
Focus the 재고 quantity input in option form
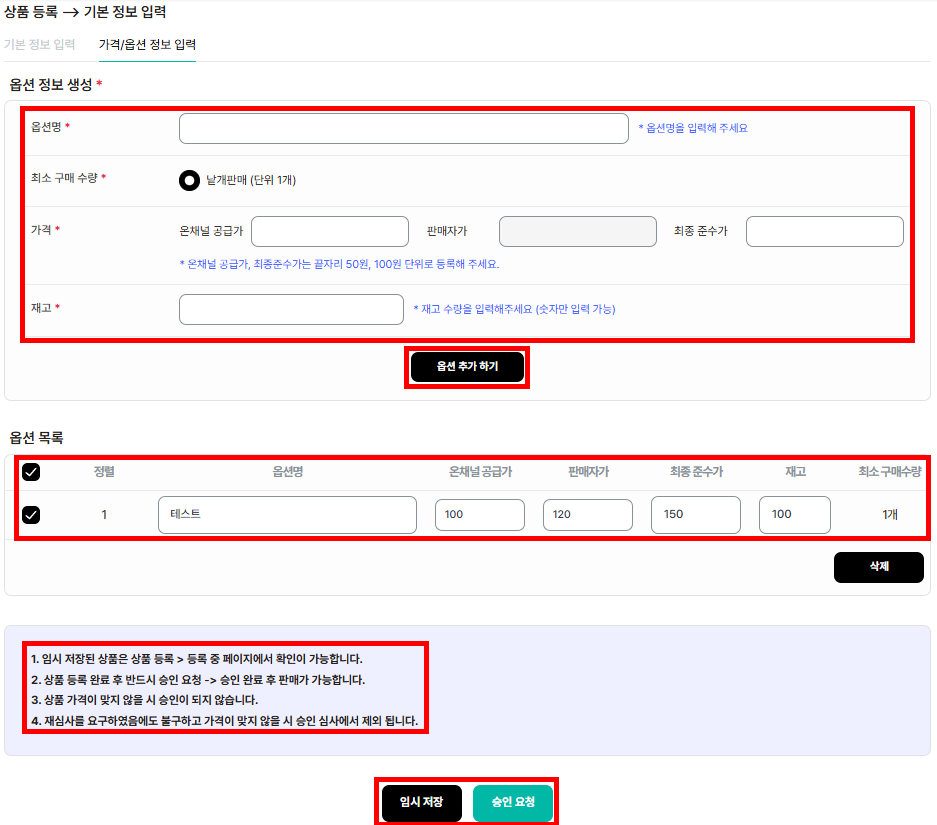[x=291, y=309]
